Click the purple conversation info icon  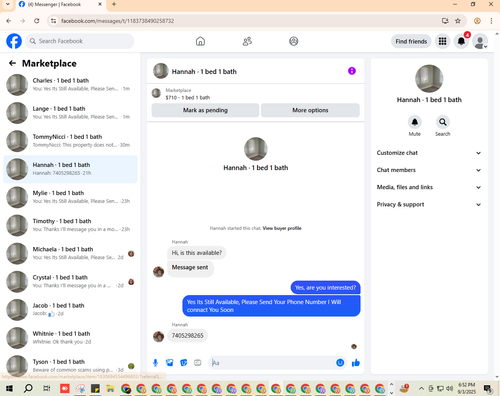[352, 71]
